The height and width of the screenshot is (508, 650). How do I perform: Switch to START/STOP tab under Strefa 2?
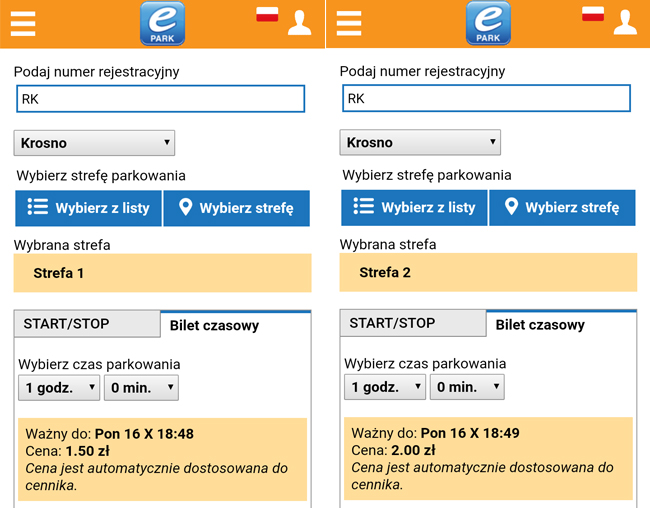pos(413,324)
